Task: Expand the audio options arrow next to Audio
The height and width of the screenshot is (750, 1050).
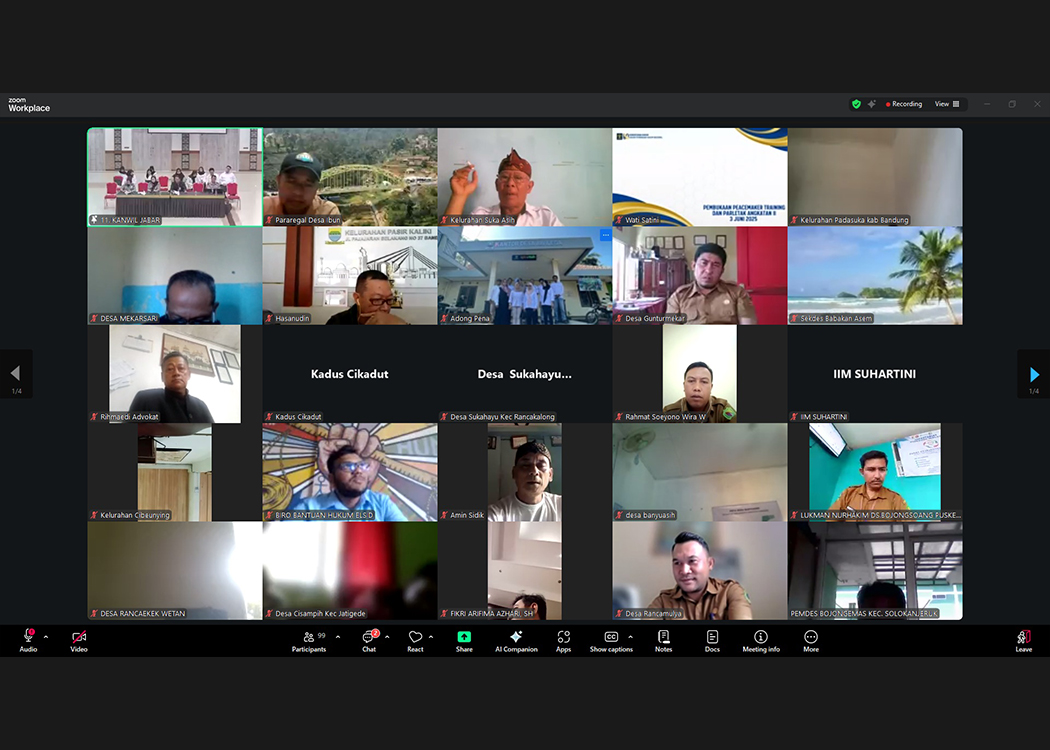Action: [46, 637]
